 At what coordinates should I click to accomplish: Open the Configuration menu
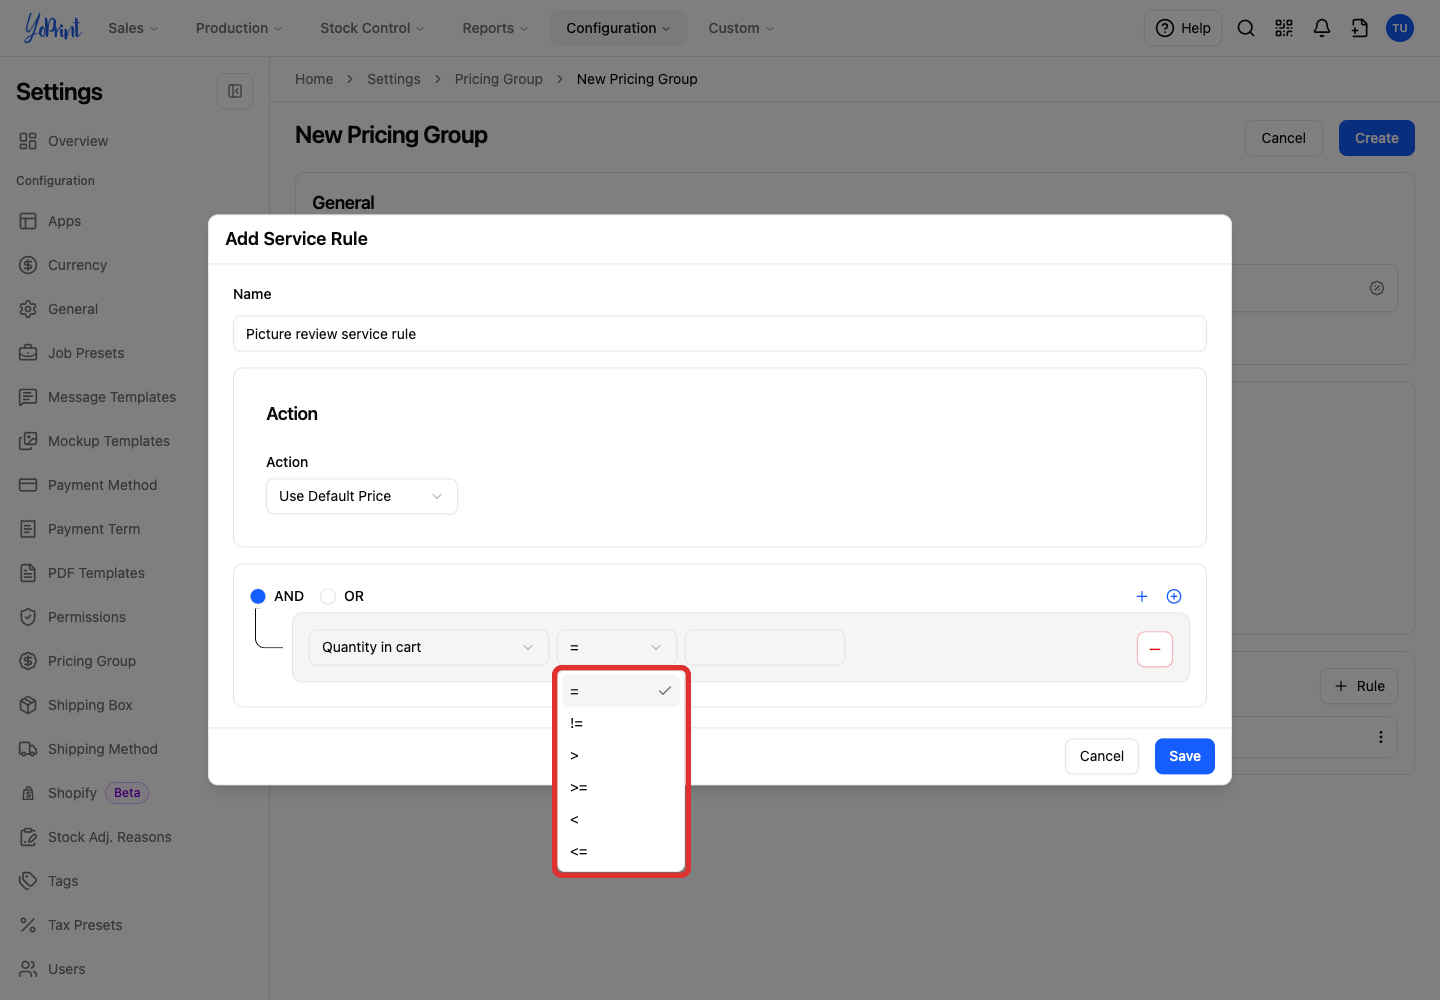click(x=618, y=28)
